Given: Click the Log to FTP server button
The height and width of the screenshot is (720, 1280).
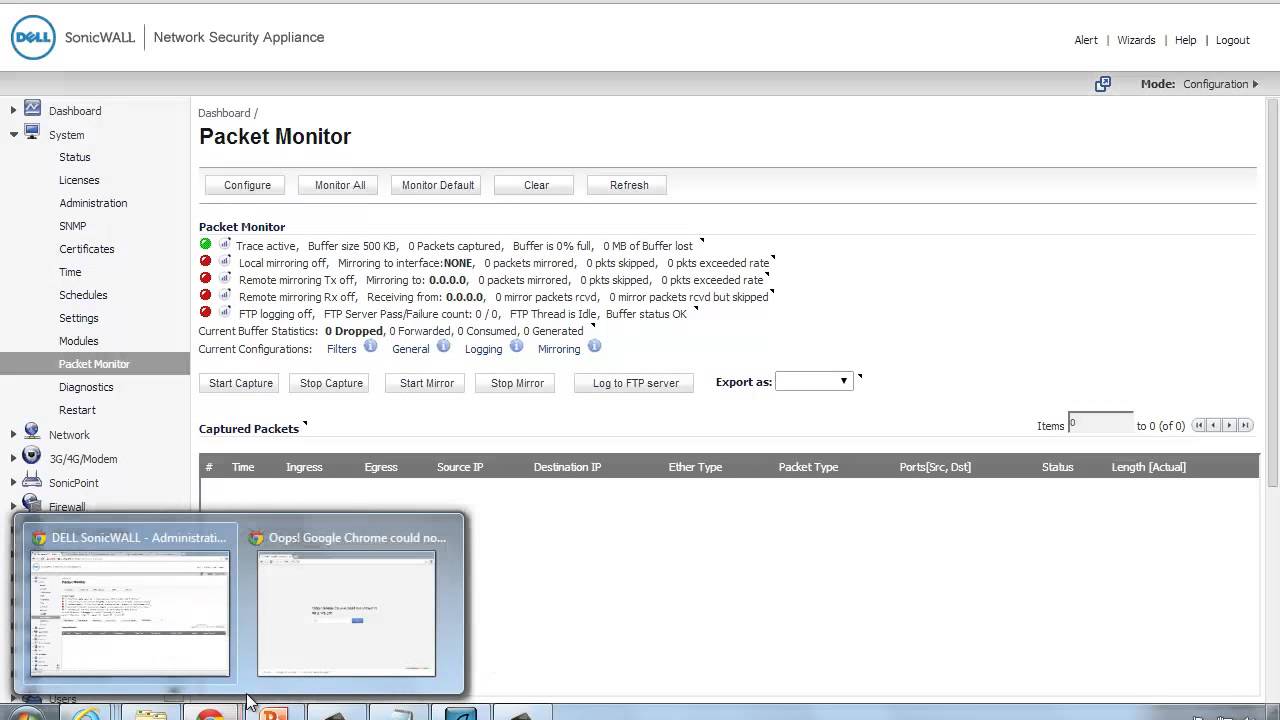Looking at the screenshot, I should (636, 383).
